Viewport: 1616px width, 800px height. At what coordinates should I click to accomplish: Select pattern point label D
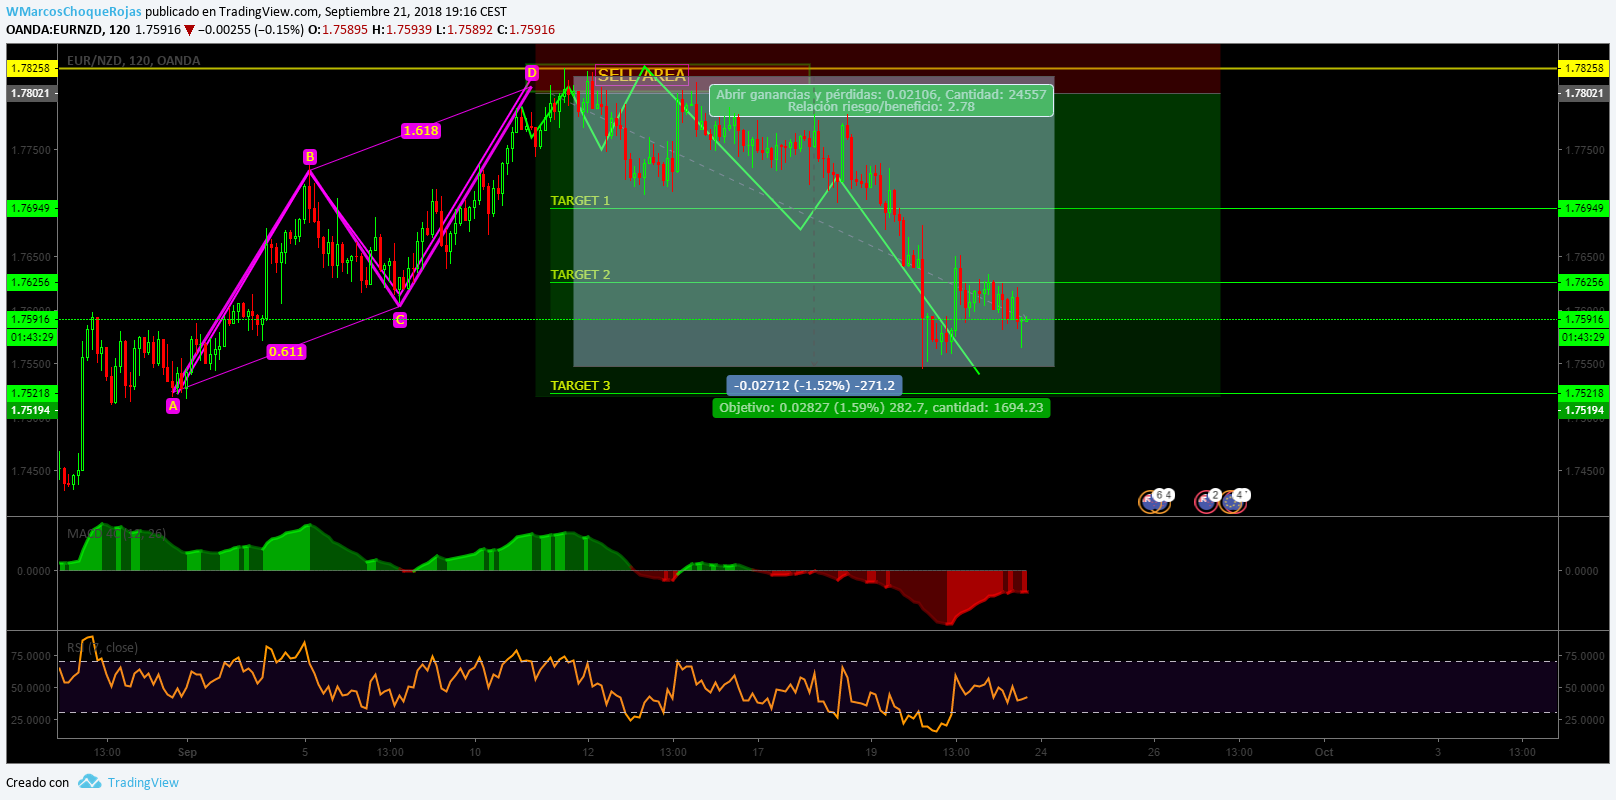[532, 73]
